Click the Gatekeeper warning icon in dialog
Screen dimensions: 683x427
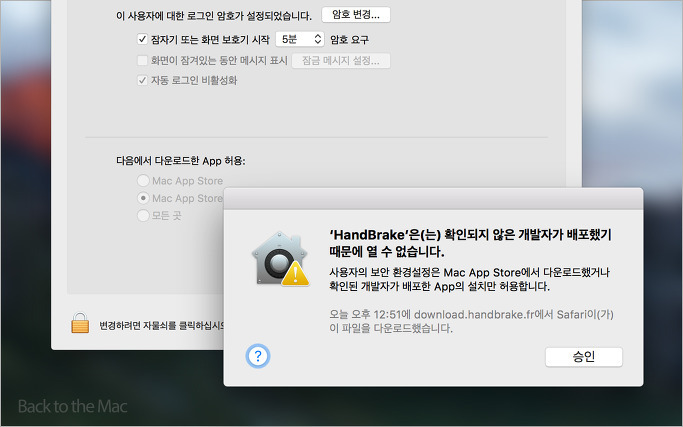tap(280, 259)
